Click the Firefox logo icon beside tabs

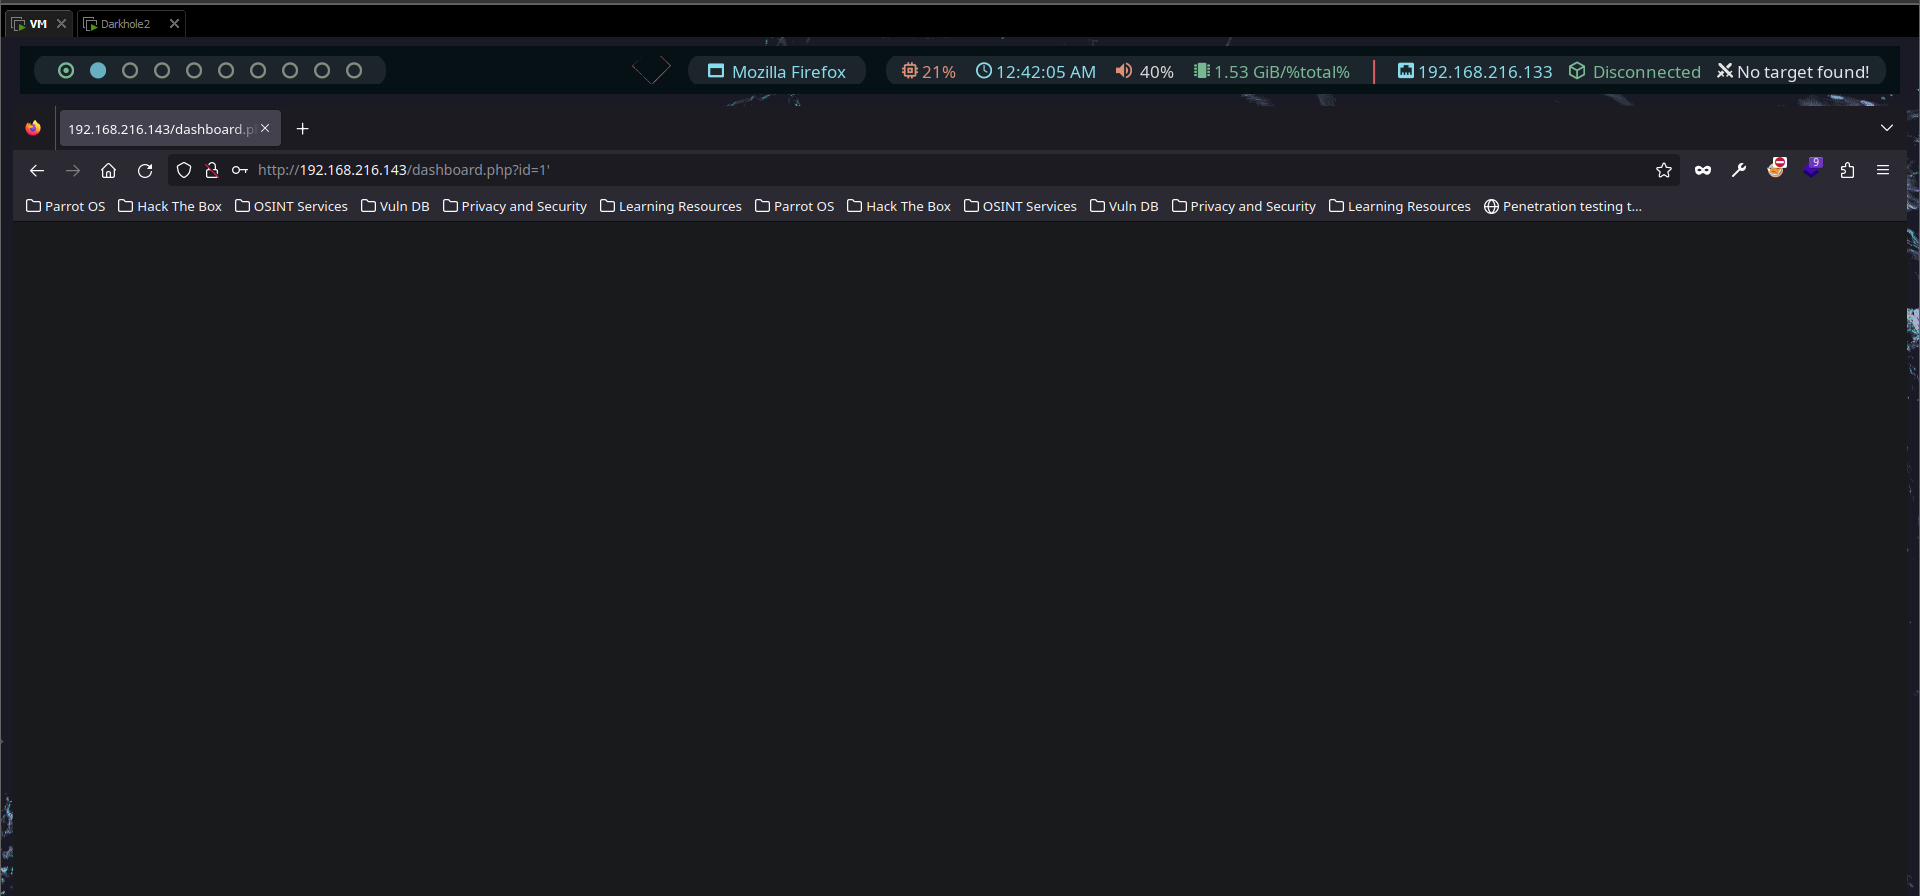(x=33, y=128)
